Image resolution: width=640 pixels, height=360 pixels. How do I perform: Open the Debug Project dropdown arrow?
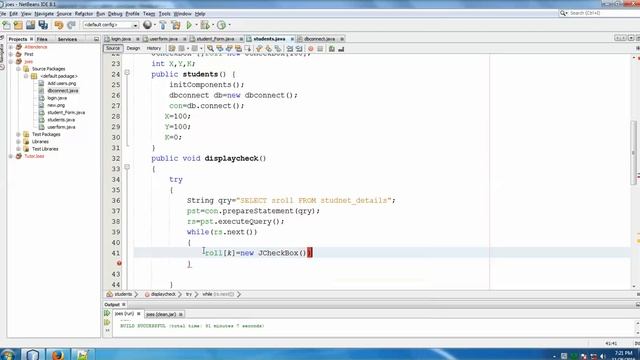click(x=213, y=25)
